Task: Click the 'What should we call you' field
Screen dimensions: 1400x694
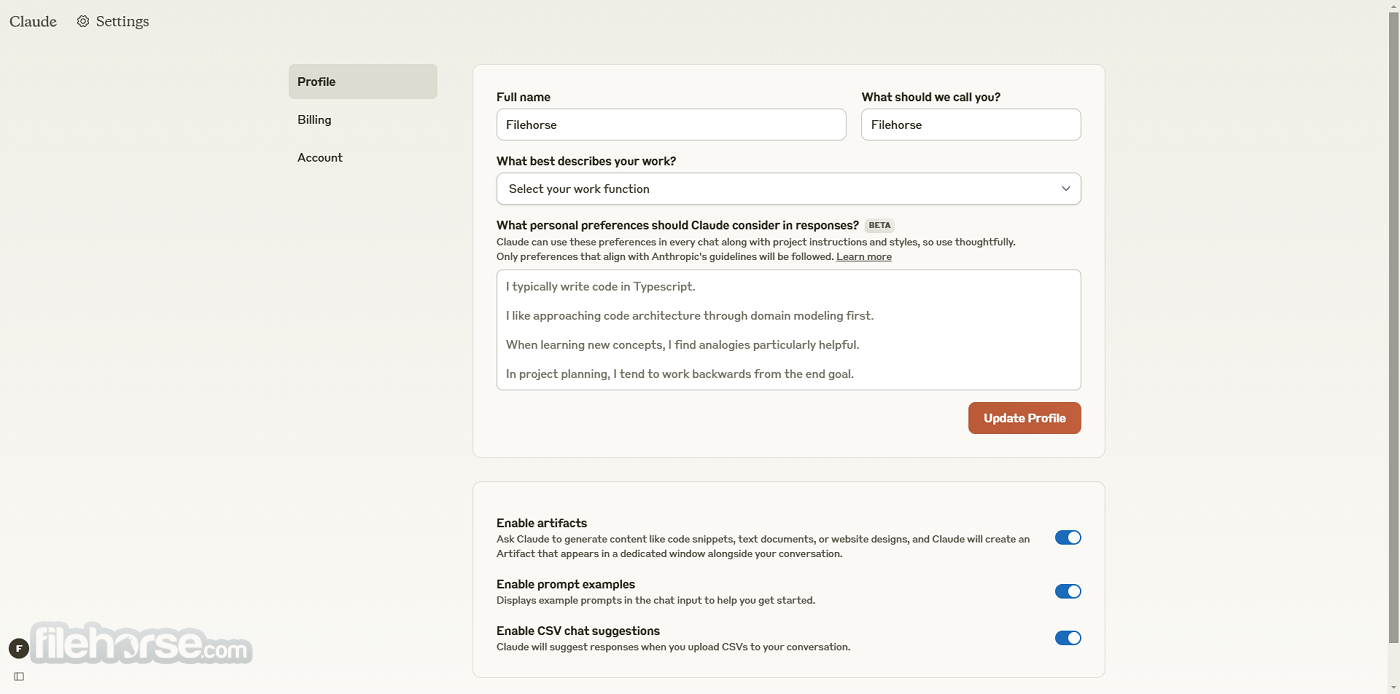Action: [x=971, y=125]
